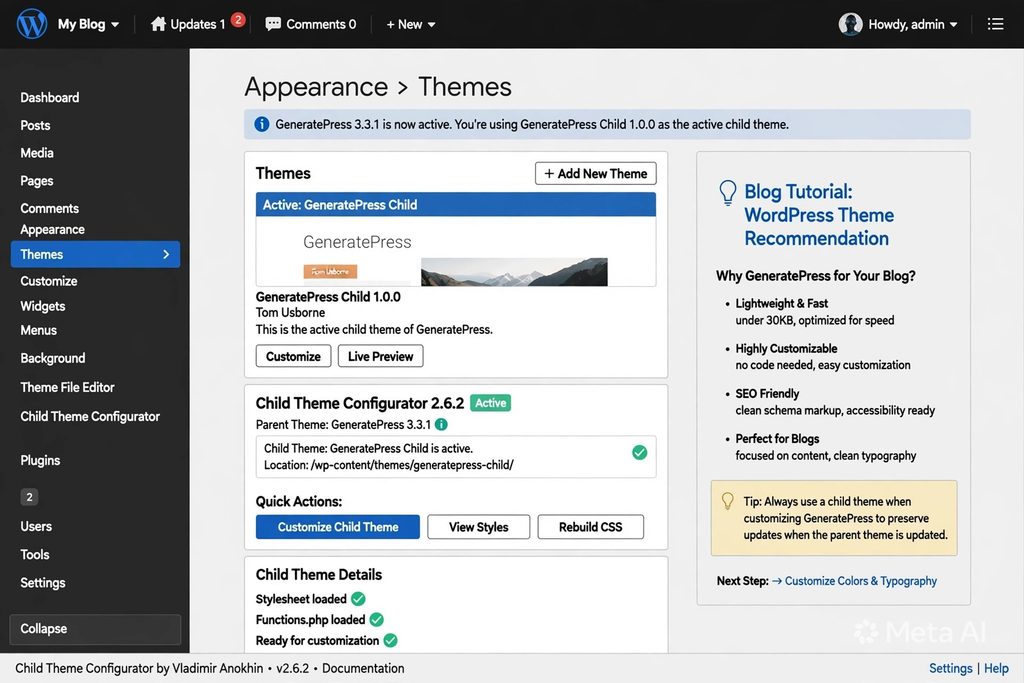The width and height of the screenshot is (1024, 683).
Task: Open Tools in the sidebar
Action: [35, 554]
